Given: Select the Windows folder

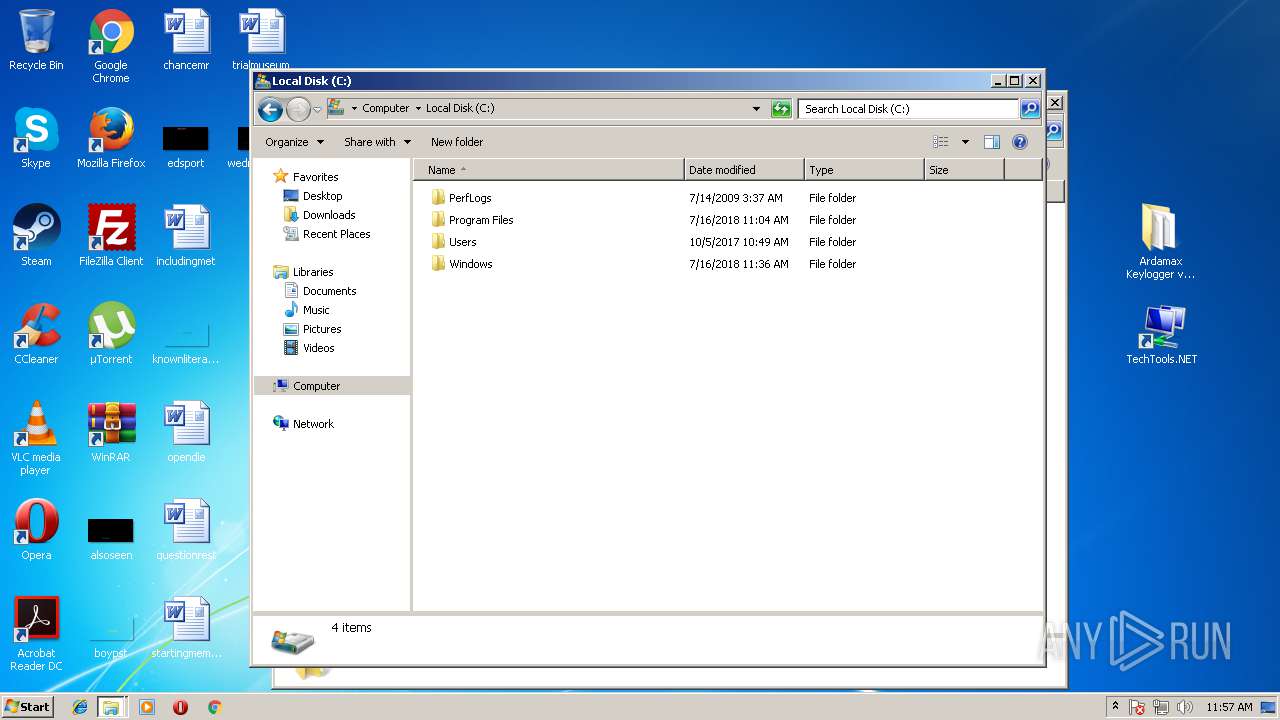Looking at the screenshot, I should coord(461,264).
